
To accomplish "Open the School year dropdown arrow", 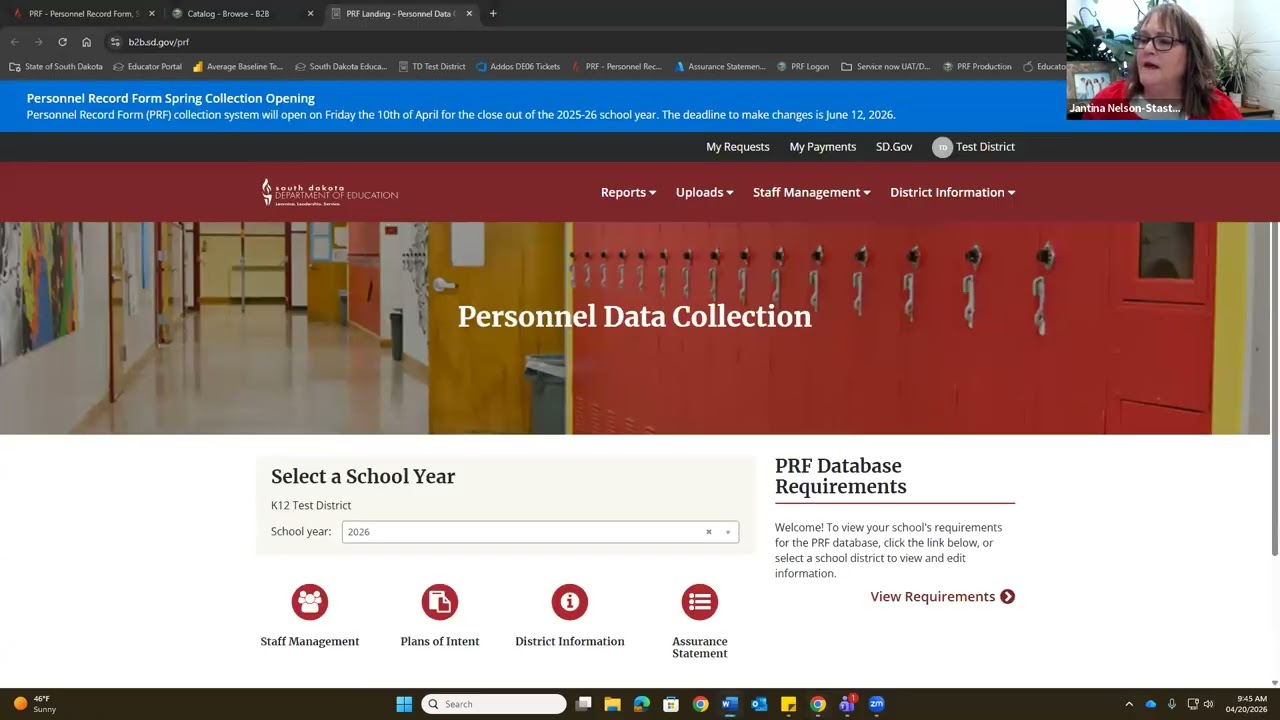I will pyautogui.click(x=728, y=532).
